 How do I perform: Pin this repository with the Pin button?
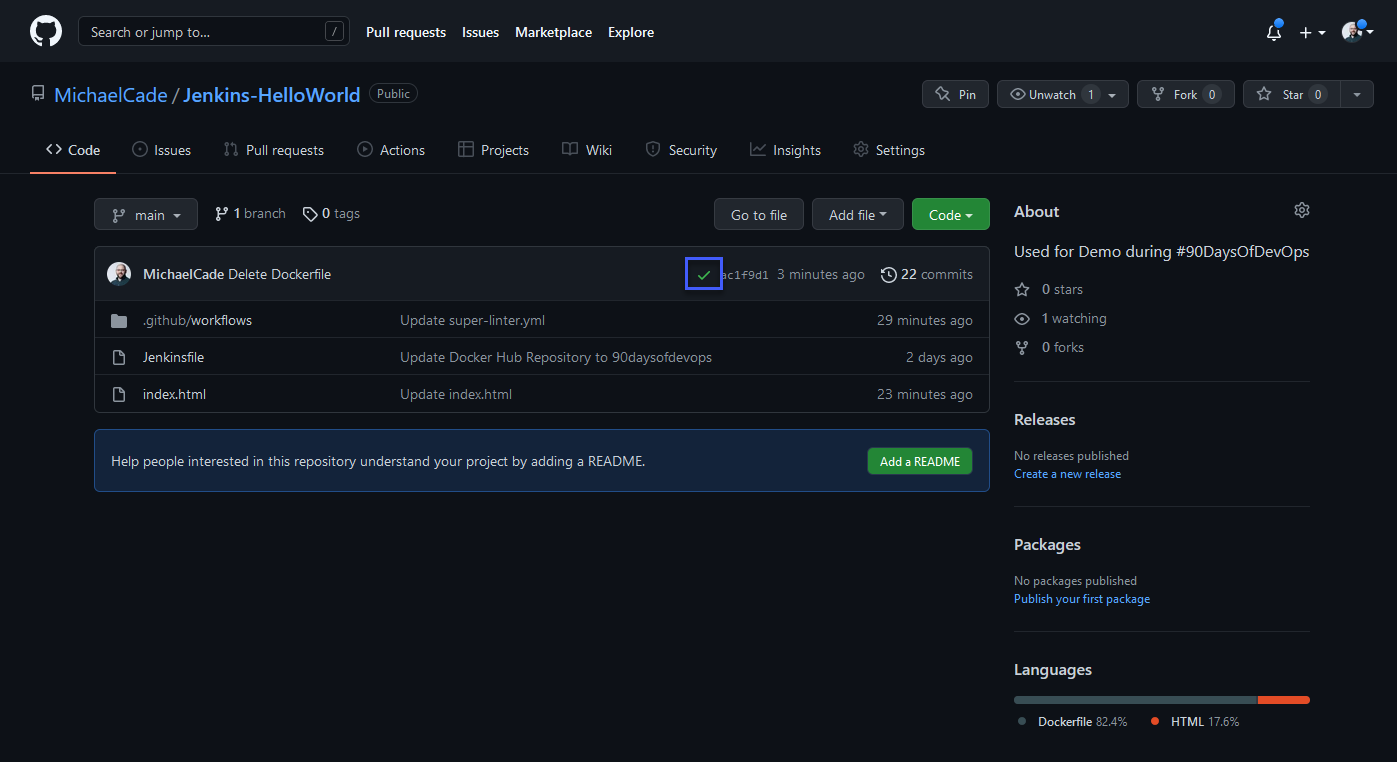click(955, 94)
